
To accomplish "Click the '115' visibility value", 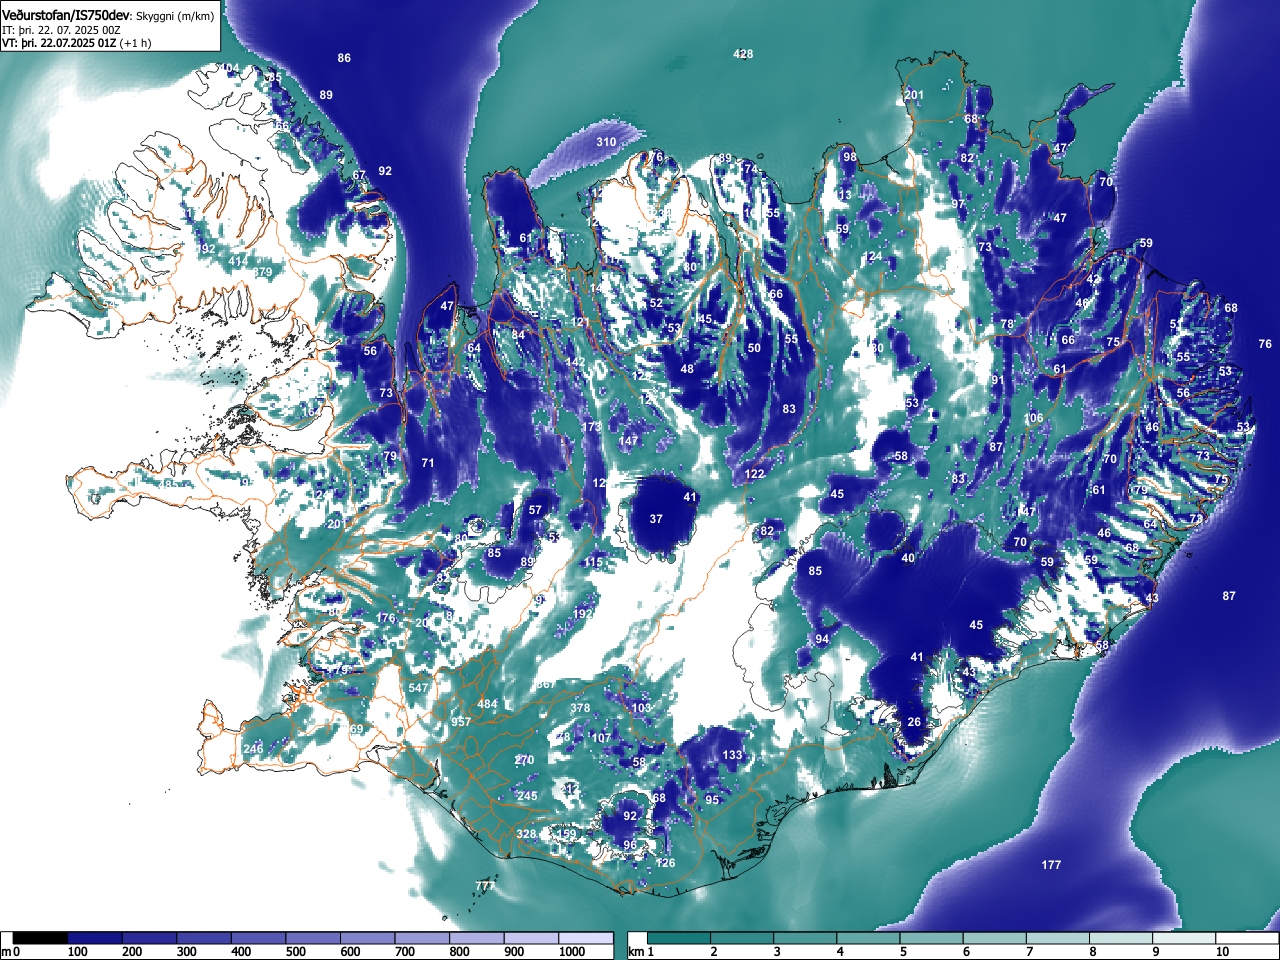I will click(594, 563).
